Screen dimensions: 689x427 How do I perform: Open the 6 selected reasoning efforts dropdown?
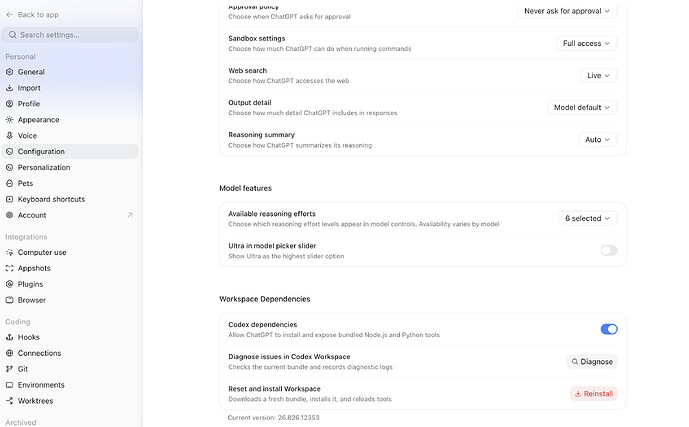pos(587,218)
